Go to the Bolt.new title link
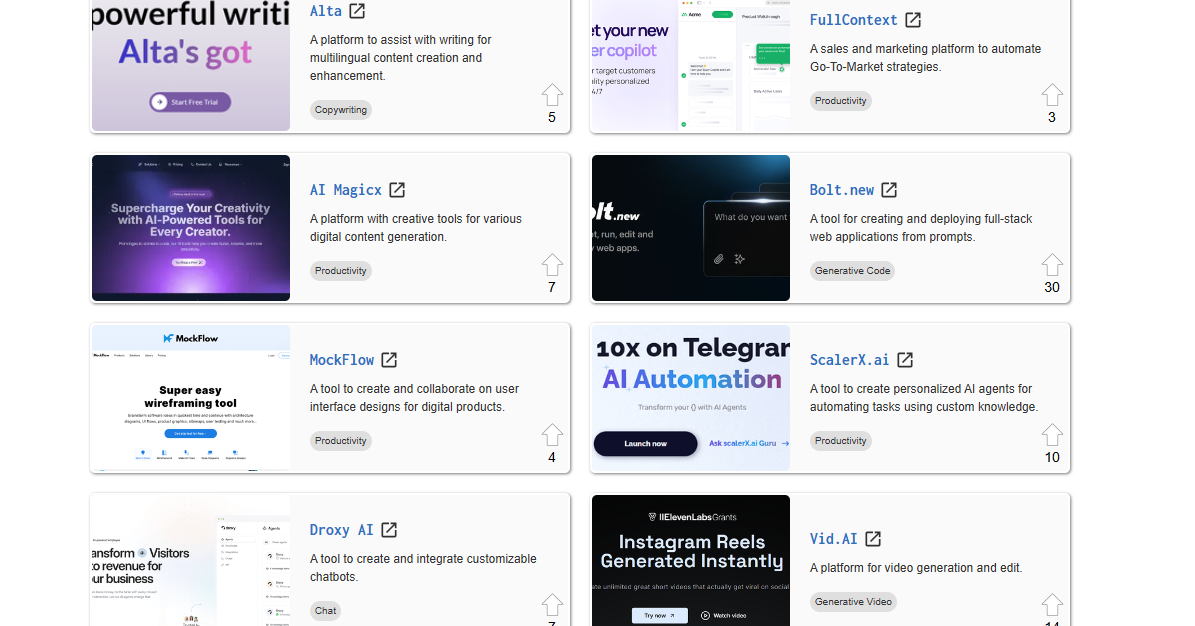1195x626 pixels. coord(841,190)
